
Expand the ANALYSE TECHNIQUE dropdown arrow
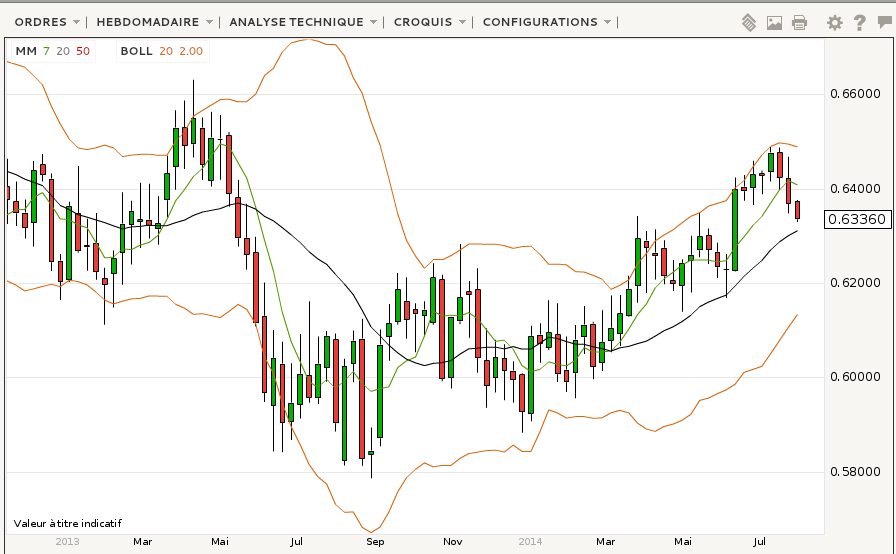click(x=373, y=22)
